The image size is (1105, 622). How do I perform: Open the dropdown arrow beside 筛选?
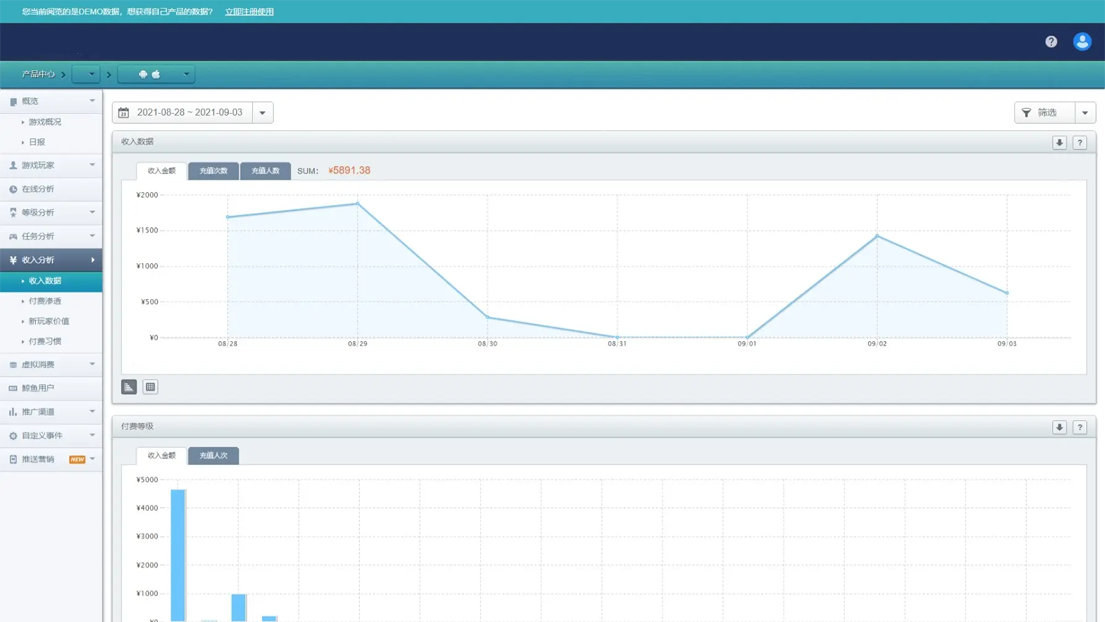[1085, 113]
